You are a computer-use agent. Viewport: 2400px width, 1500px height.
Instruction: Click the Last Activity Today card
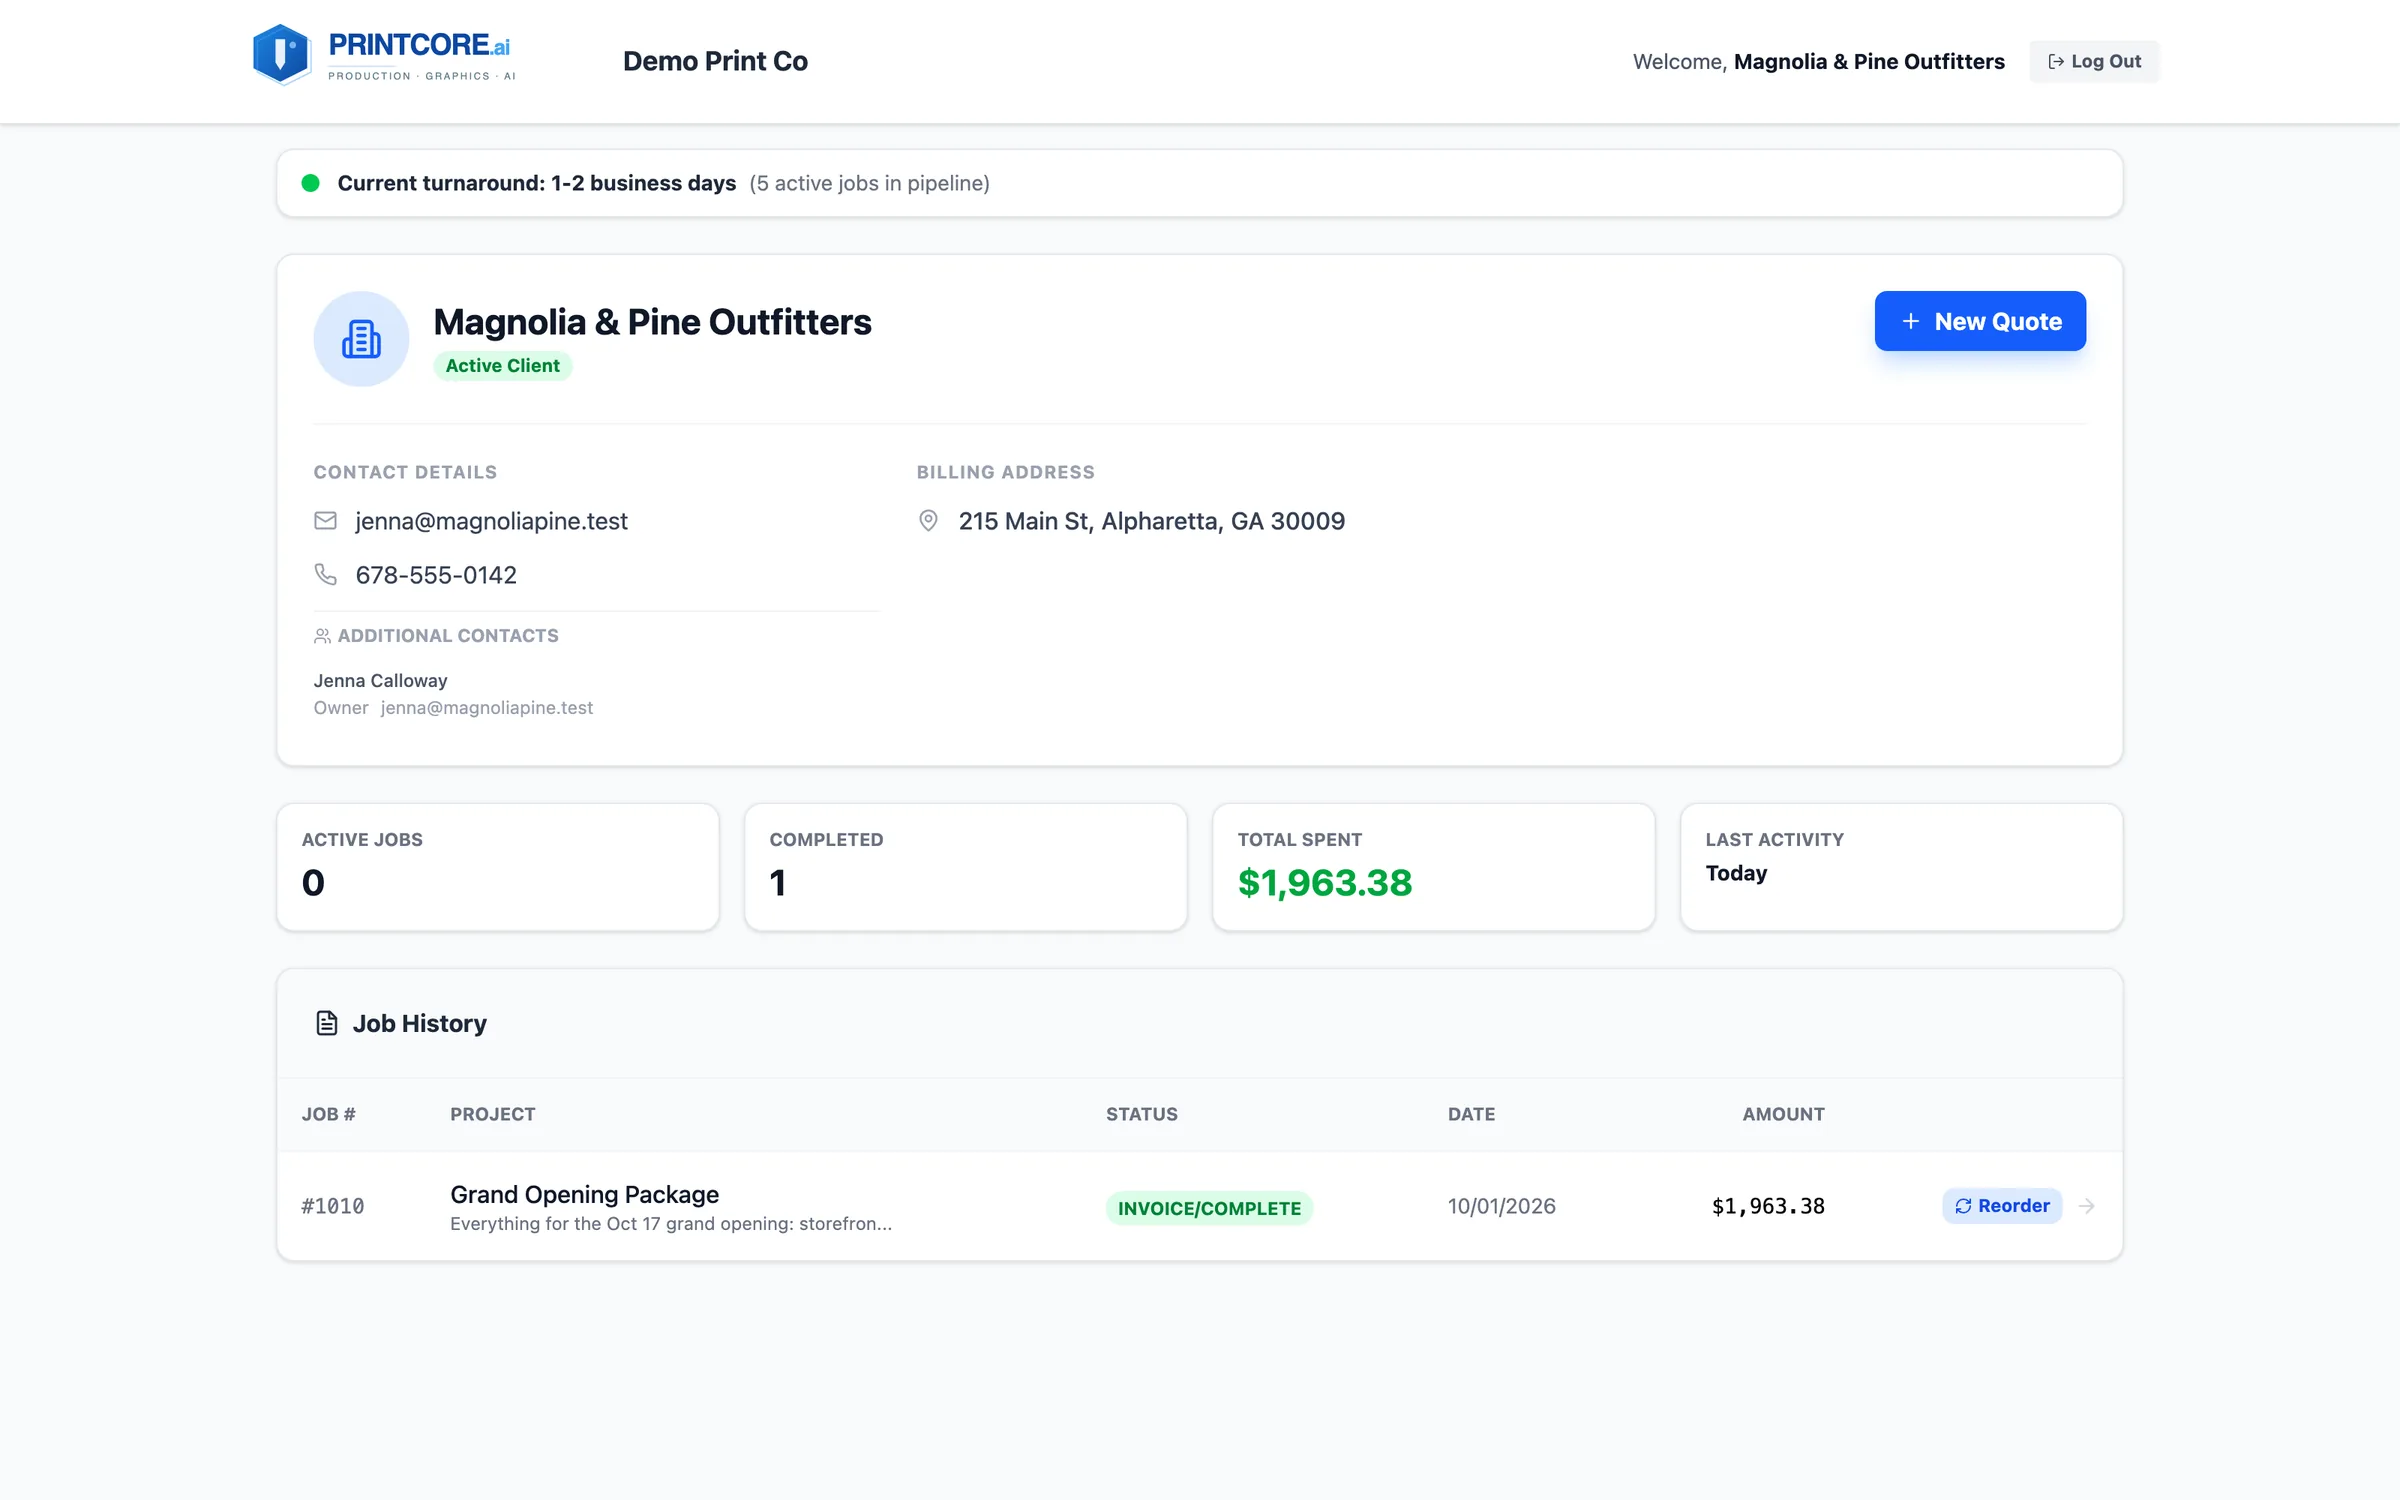pyautogui.click(x=1901, y=867)
